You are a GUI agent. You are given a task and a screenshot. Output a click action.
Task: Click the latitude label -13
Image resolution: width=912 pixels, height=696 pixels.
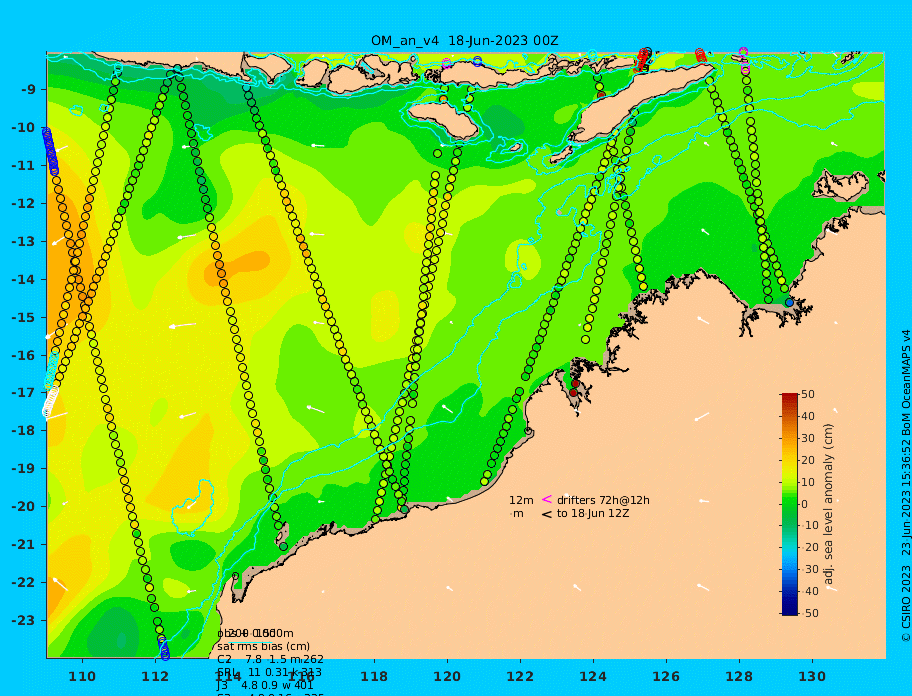23,241
